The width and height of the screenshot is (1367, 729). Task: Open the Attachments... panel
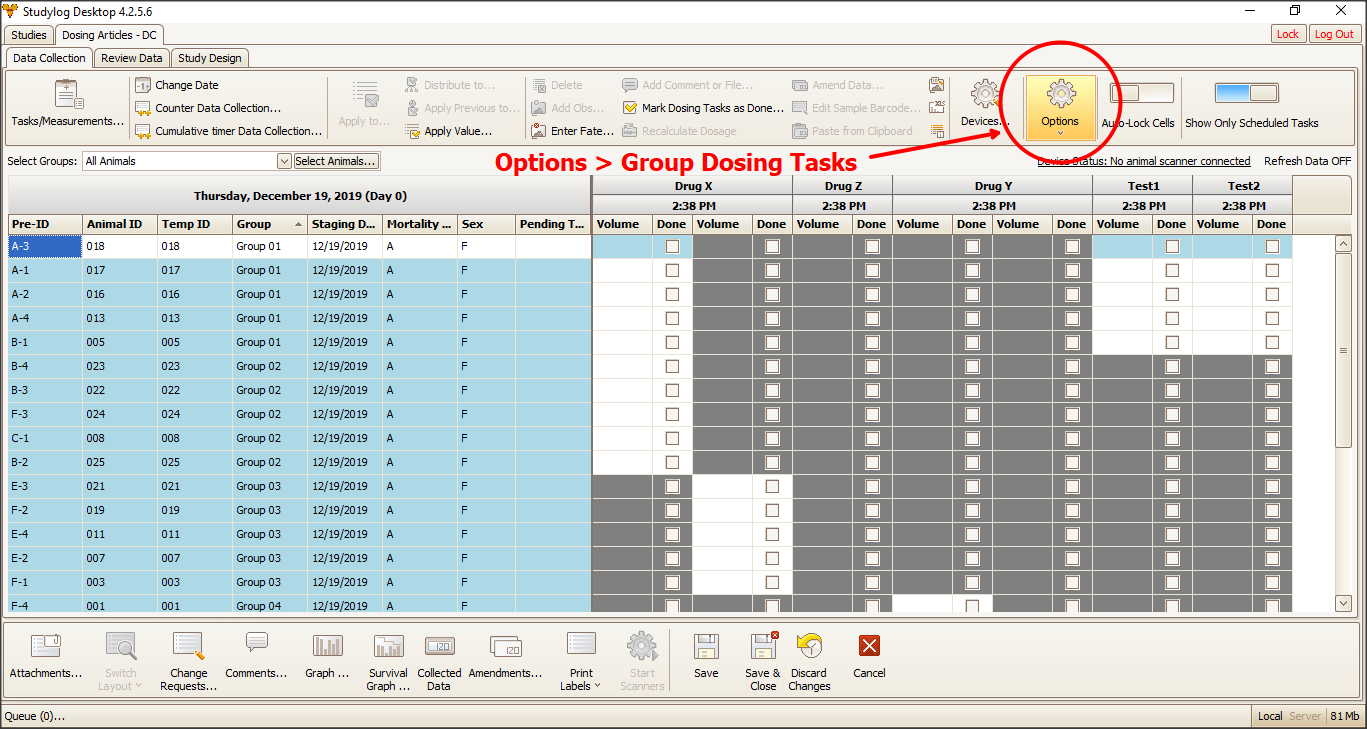(x=46, y=657)
